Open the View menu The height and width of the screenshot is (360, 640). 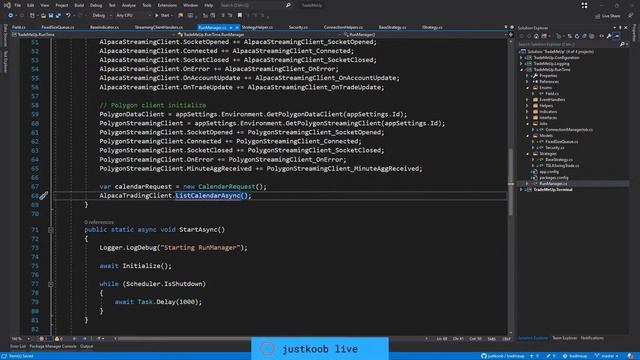pos(44,5)
